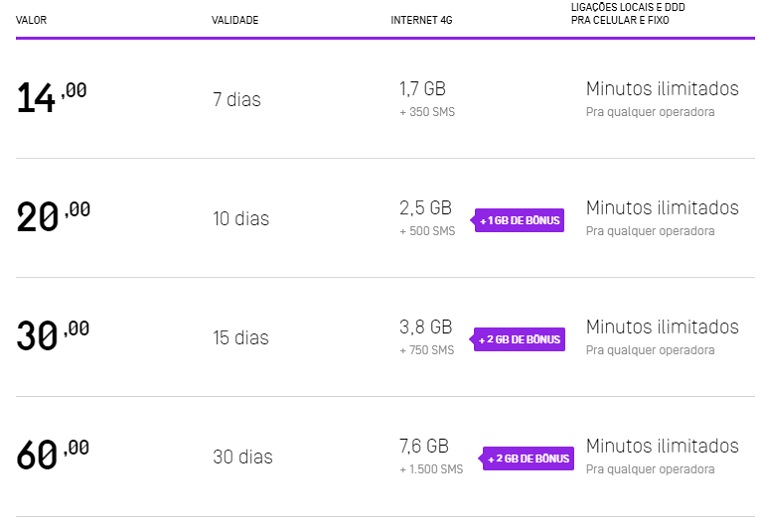Select the 7 dias validity text
The width and height of the screenshot is (760, 523).
click(x=237, y=100)
